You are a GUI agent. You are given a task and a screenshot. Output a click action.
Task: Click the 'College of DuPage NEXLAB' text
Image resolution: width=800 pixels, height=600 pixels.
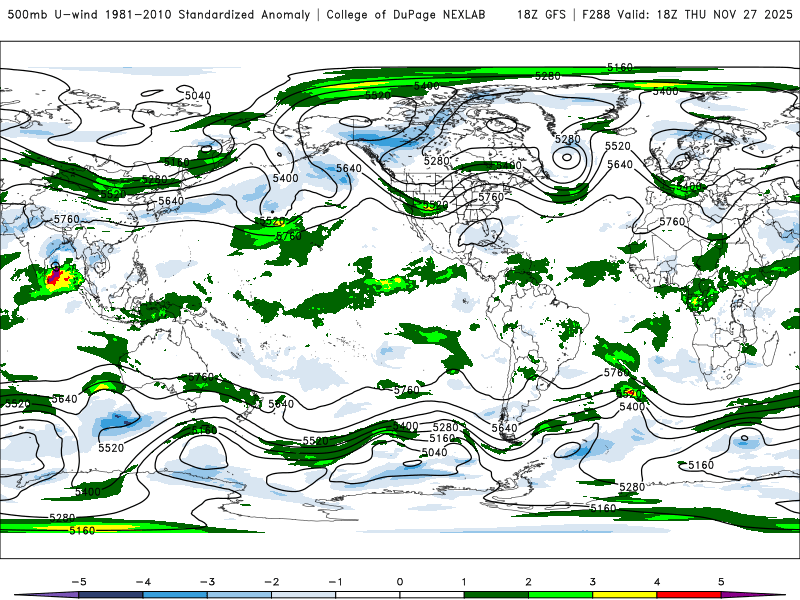(406, 15)
